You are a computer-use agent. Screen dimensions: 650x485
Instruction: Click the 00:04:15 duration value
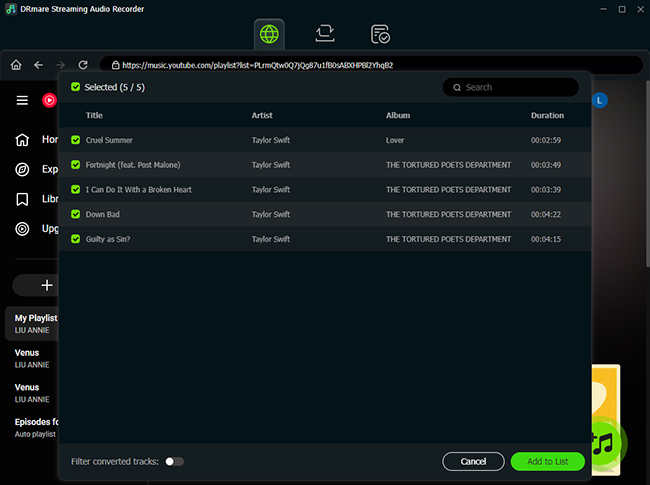click(x=546, y=239)
